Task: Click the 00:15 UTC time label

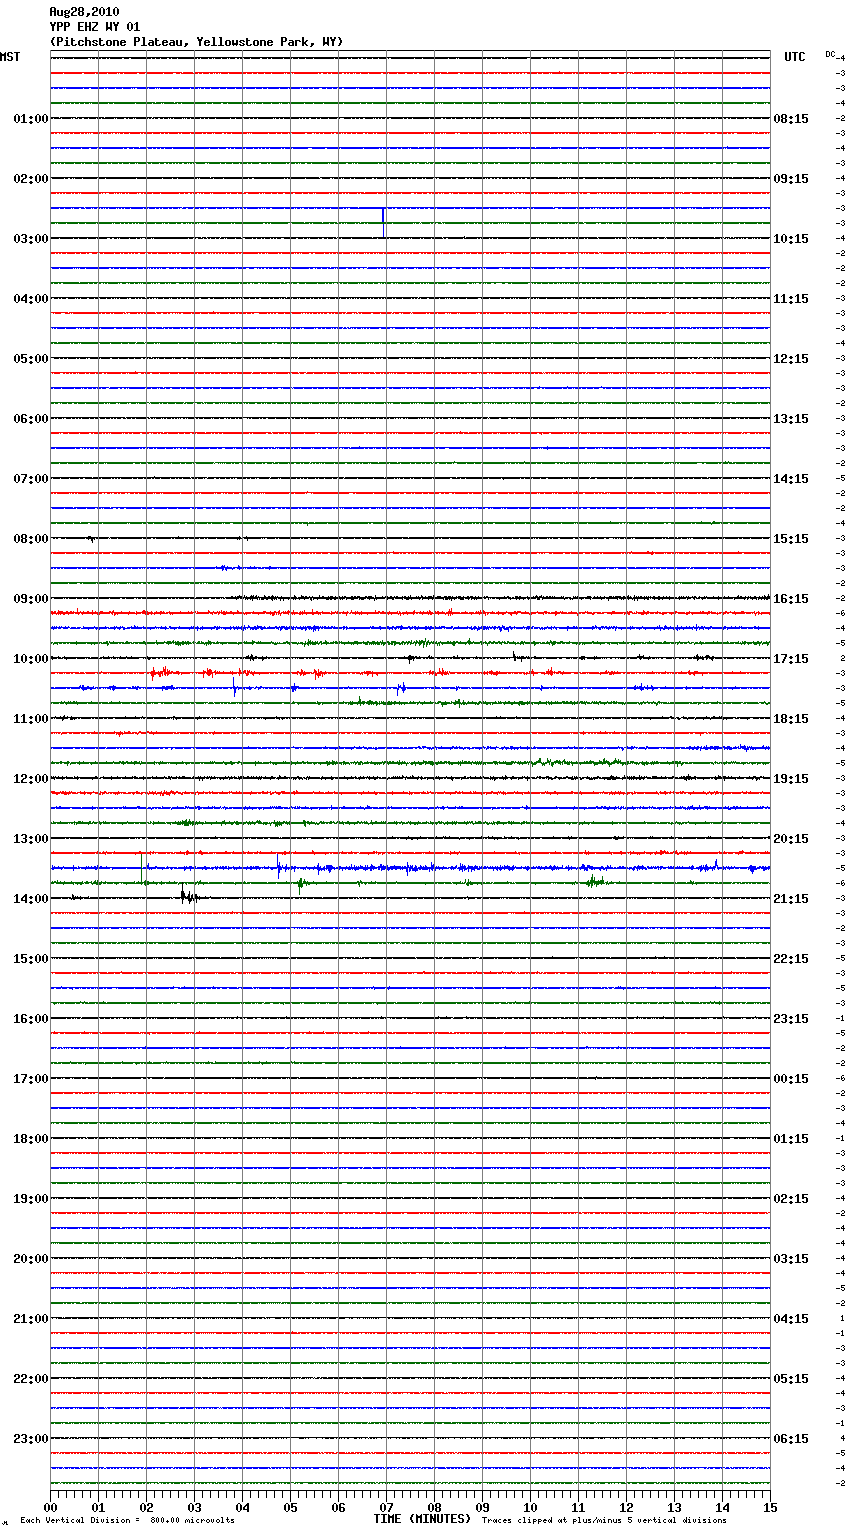Action: (x=791, y=1079)
